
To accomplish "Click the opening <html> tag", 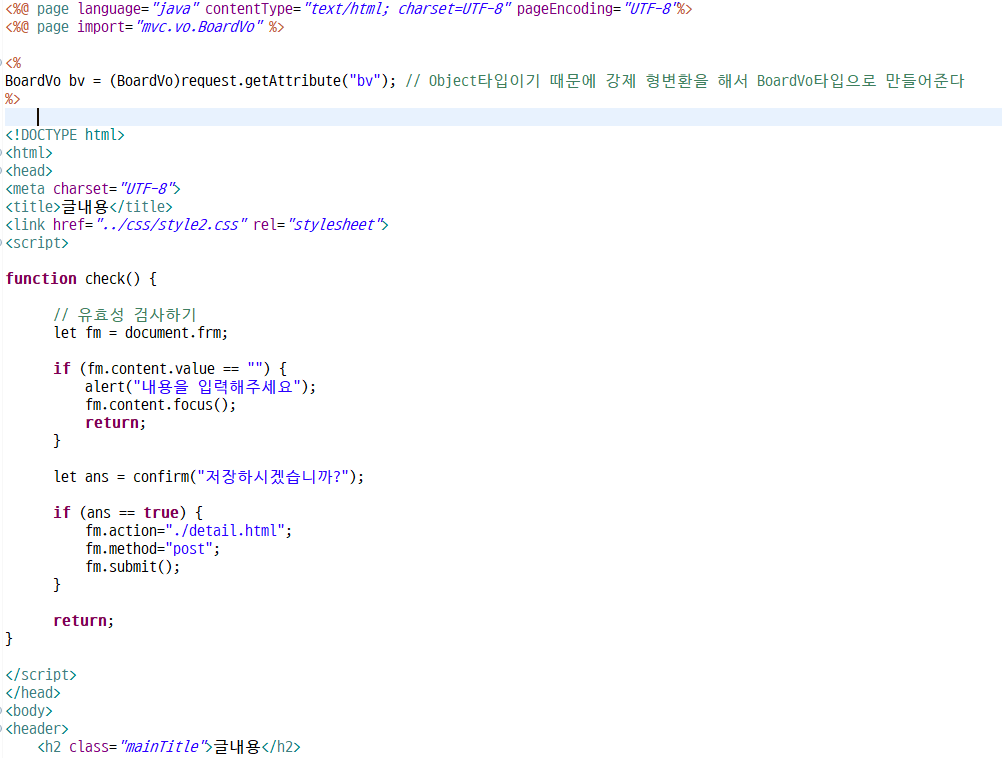I will (x=29, y=153).
